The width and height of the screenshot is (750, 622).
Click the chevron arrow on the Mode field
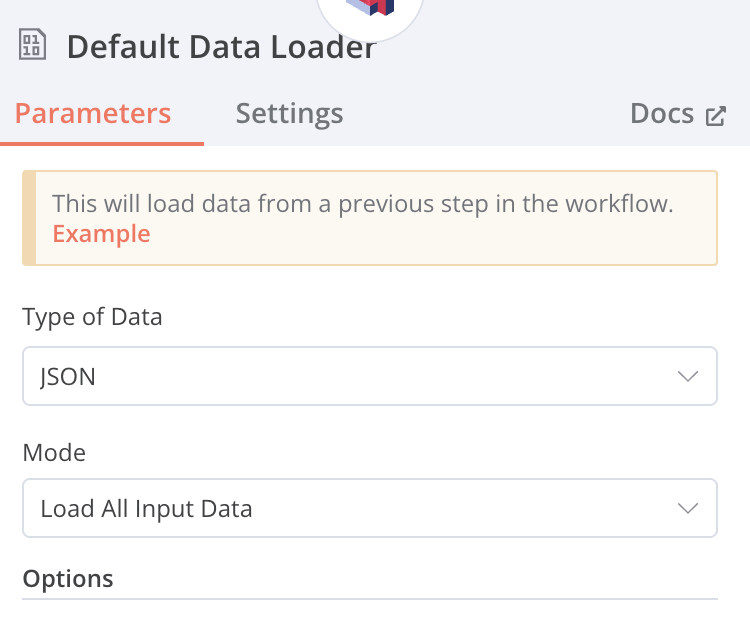[x=687, y=508]
